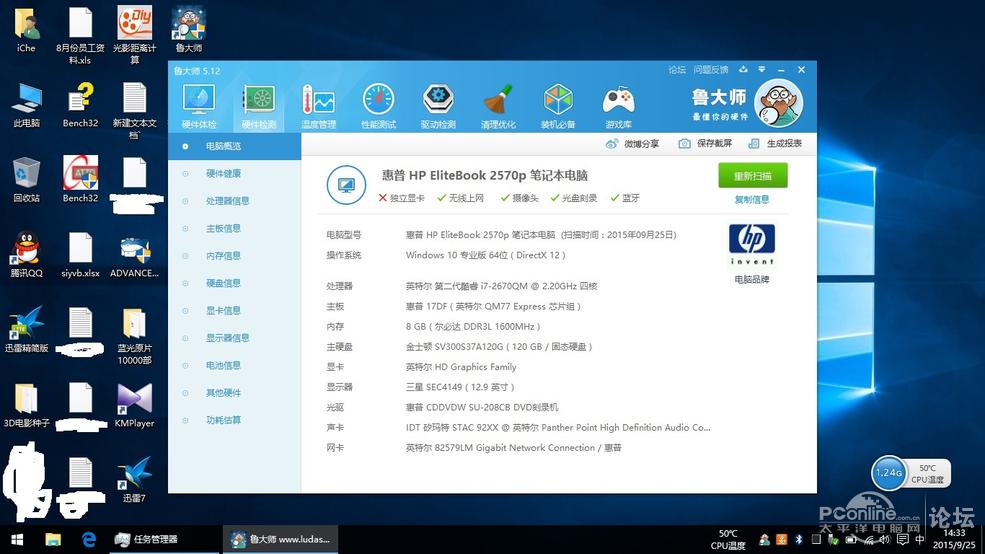Click the 英特尔 HD Graphics Family text
Screen dimensions: 985x554
tap(461, 367)
